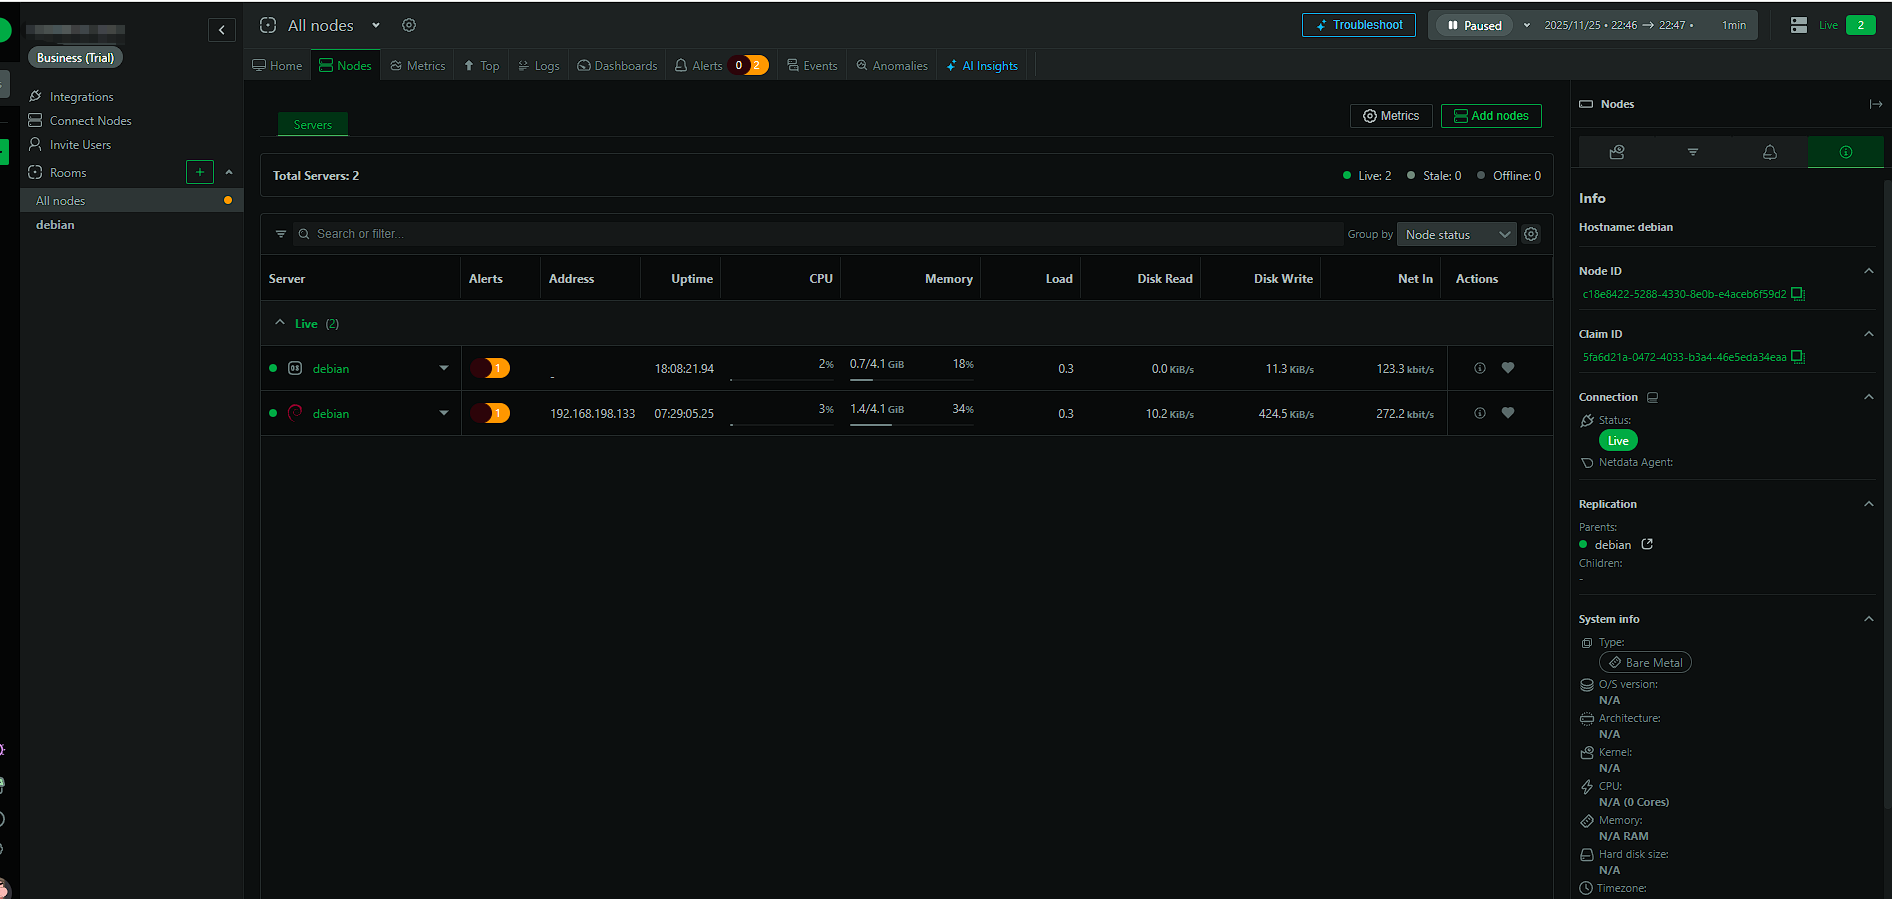Click the Add nodes button

pyautogui.click(x=1490, y=116)
